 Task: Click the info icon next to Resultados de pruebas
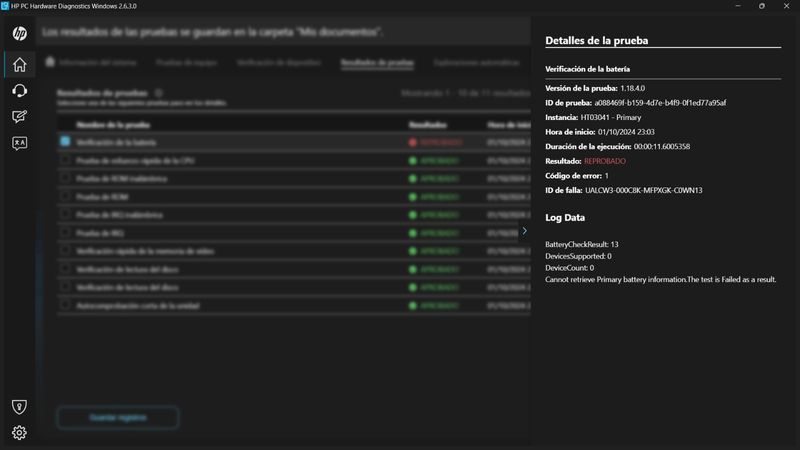coord(159,93)
